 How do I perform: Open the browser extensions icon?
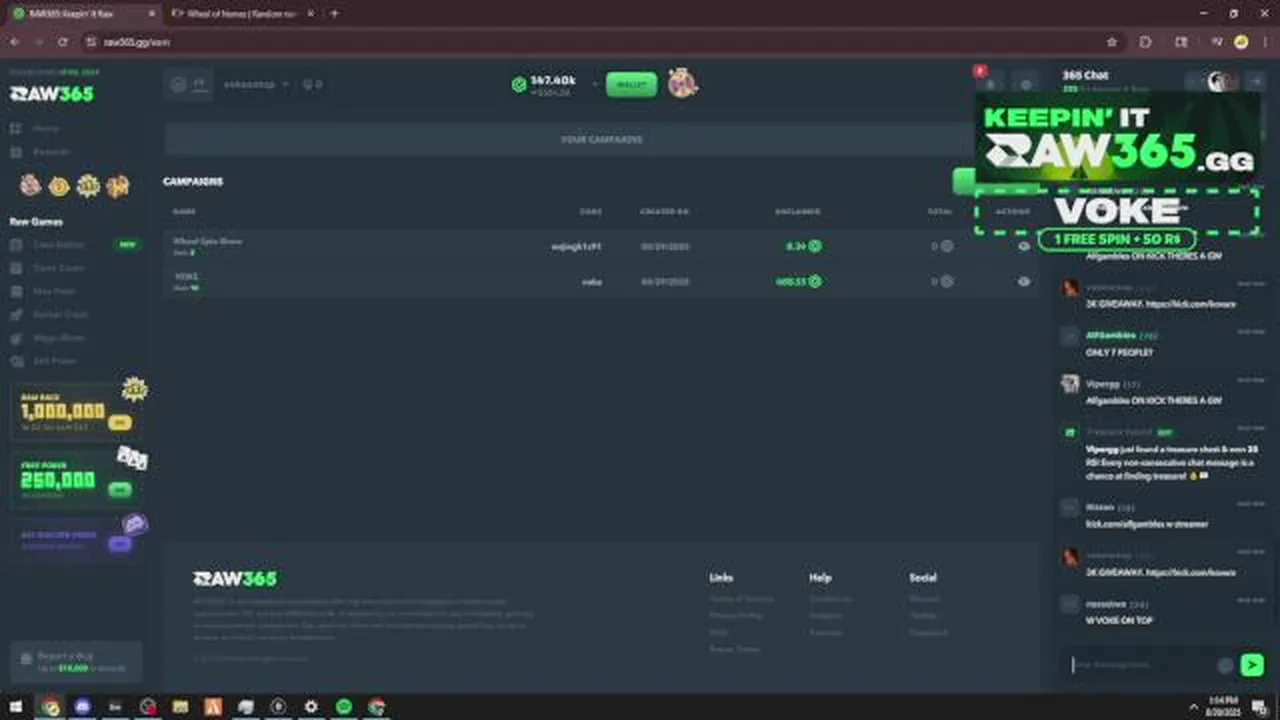(1146, 42)
